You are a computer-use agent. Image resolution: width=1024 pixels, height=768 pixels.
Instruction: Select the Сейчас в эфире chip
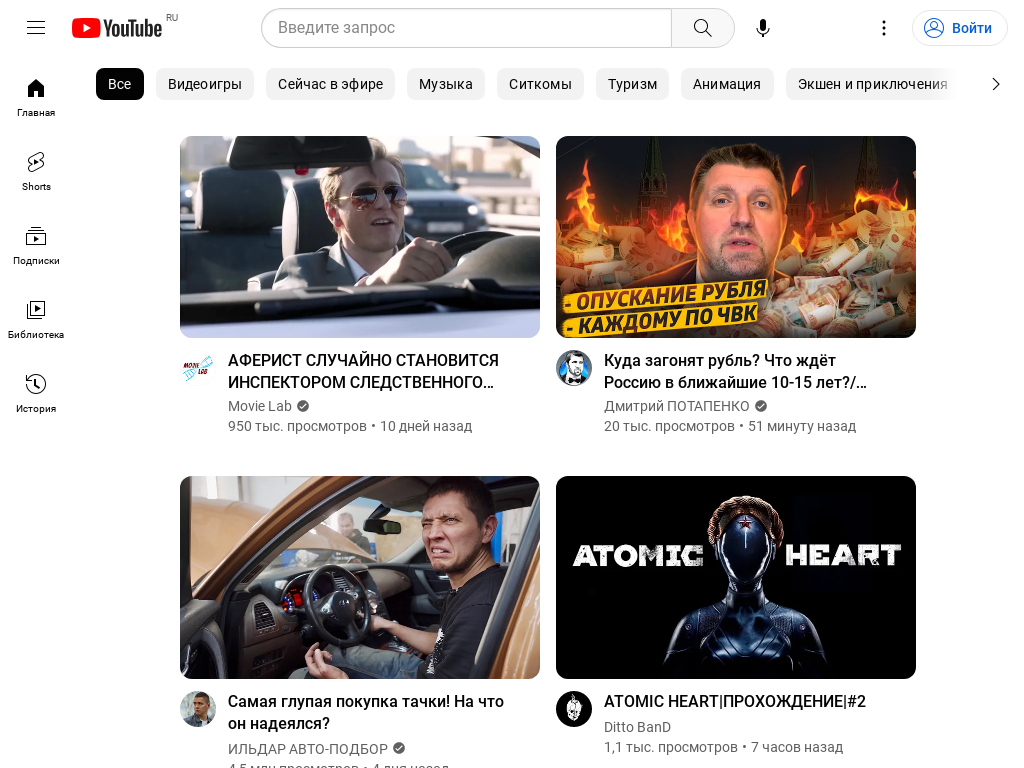[330, 84]
